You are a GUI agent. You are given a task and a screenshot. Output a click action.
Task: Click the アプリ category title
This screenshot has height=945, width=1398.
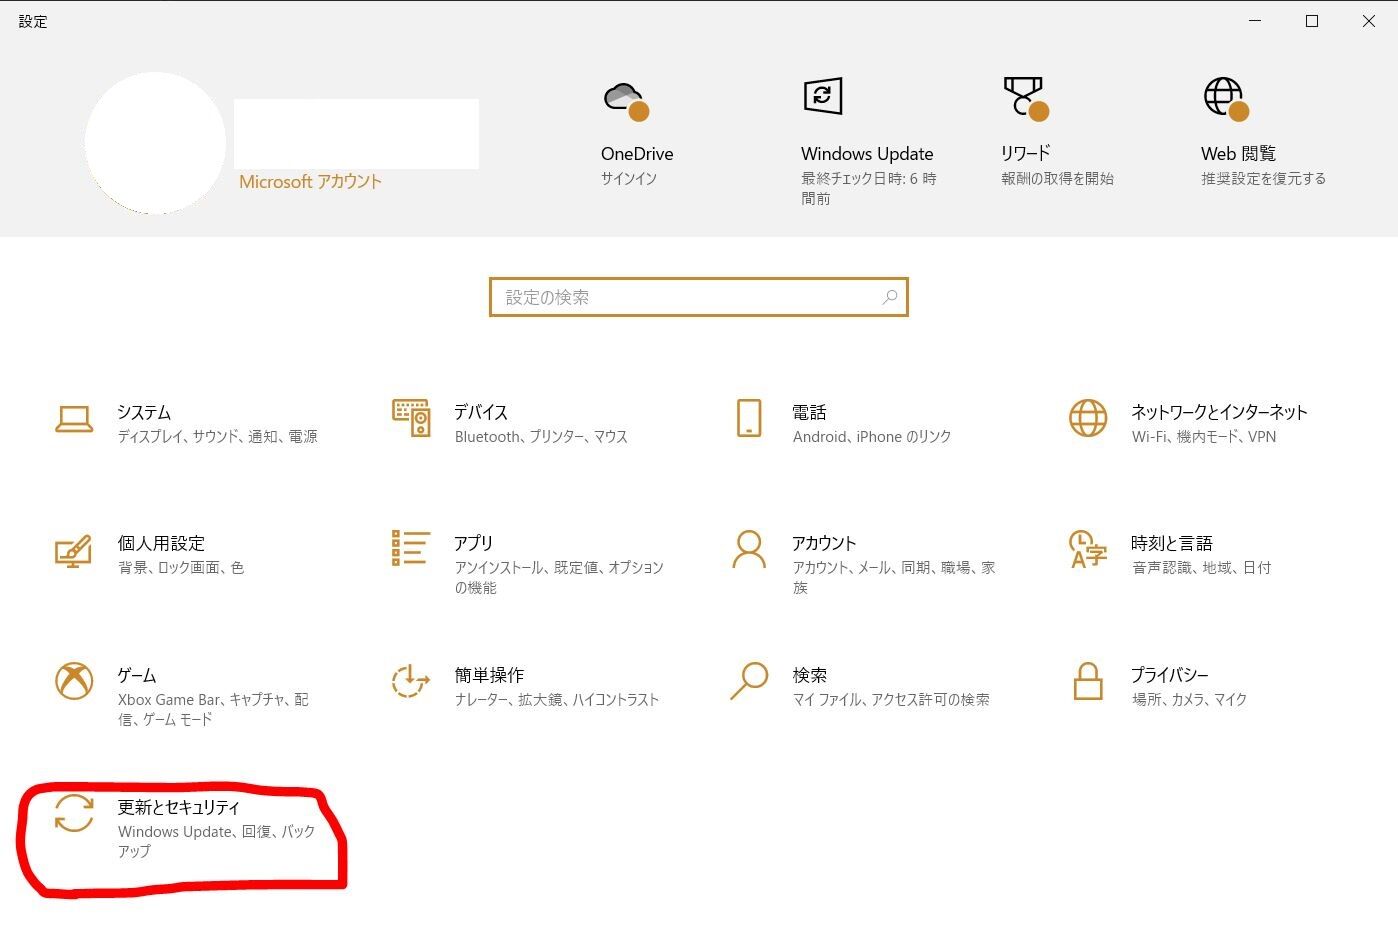474,543
